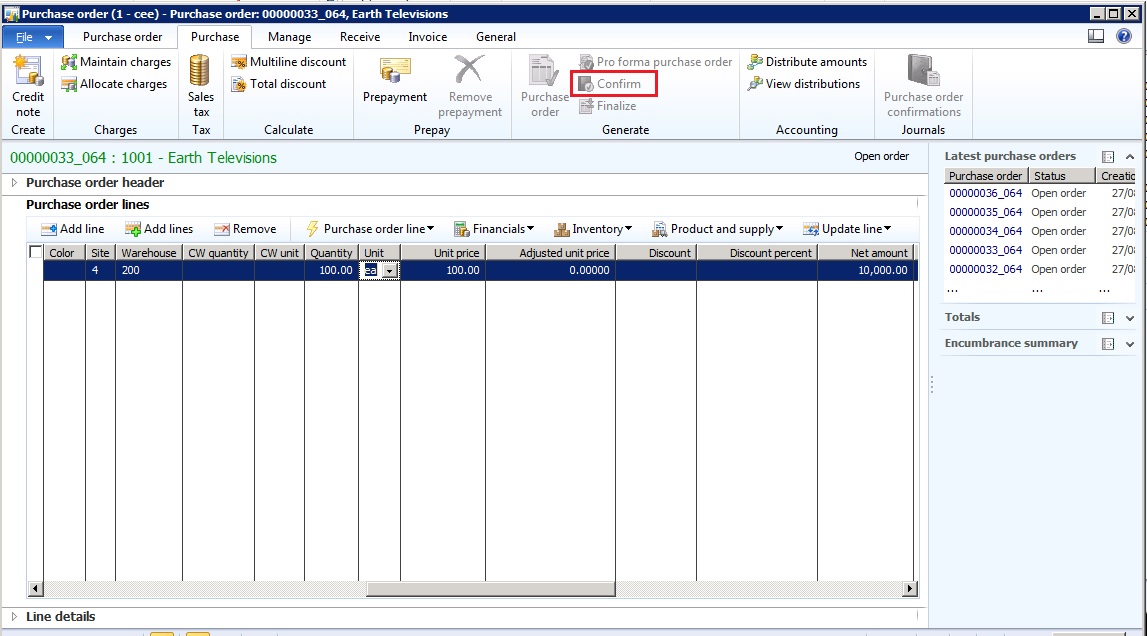Select Maintain charges in the ribbon
This screenshot has height=636, width=1147.
pos(116,62)
